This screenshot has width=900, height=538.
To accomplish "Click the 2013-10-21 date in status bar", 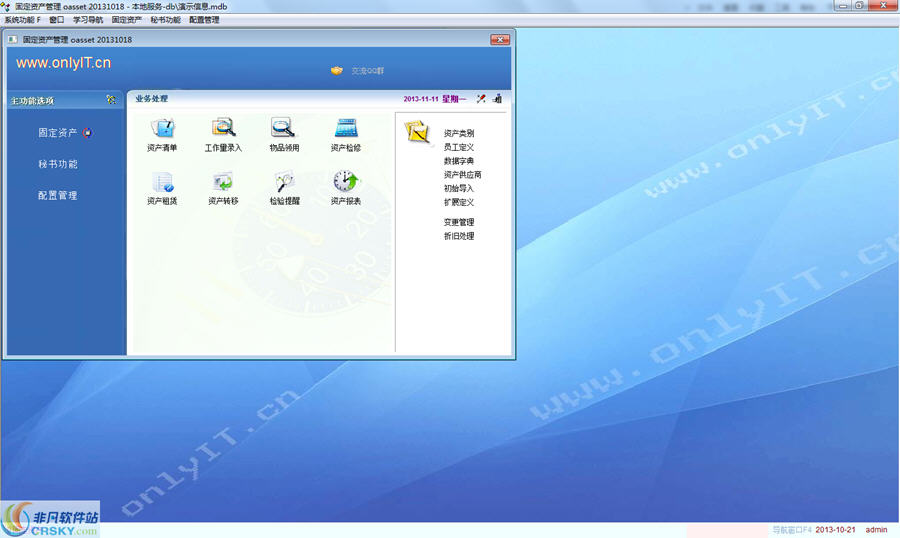I will 835,529.
